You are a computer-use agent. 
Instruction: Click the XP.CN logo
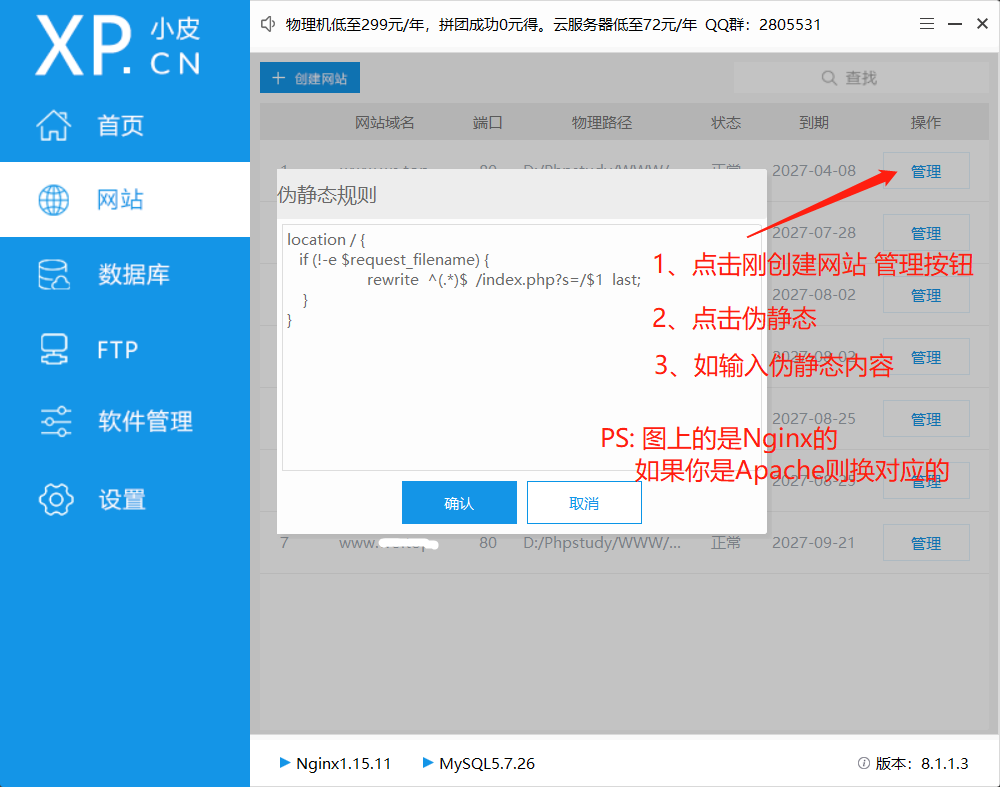118,45
